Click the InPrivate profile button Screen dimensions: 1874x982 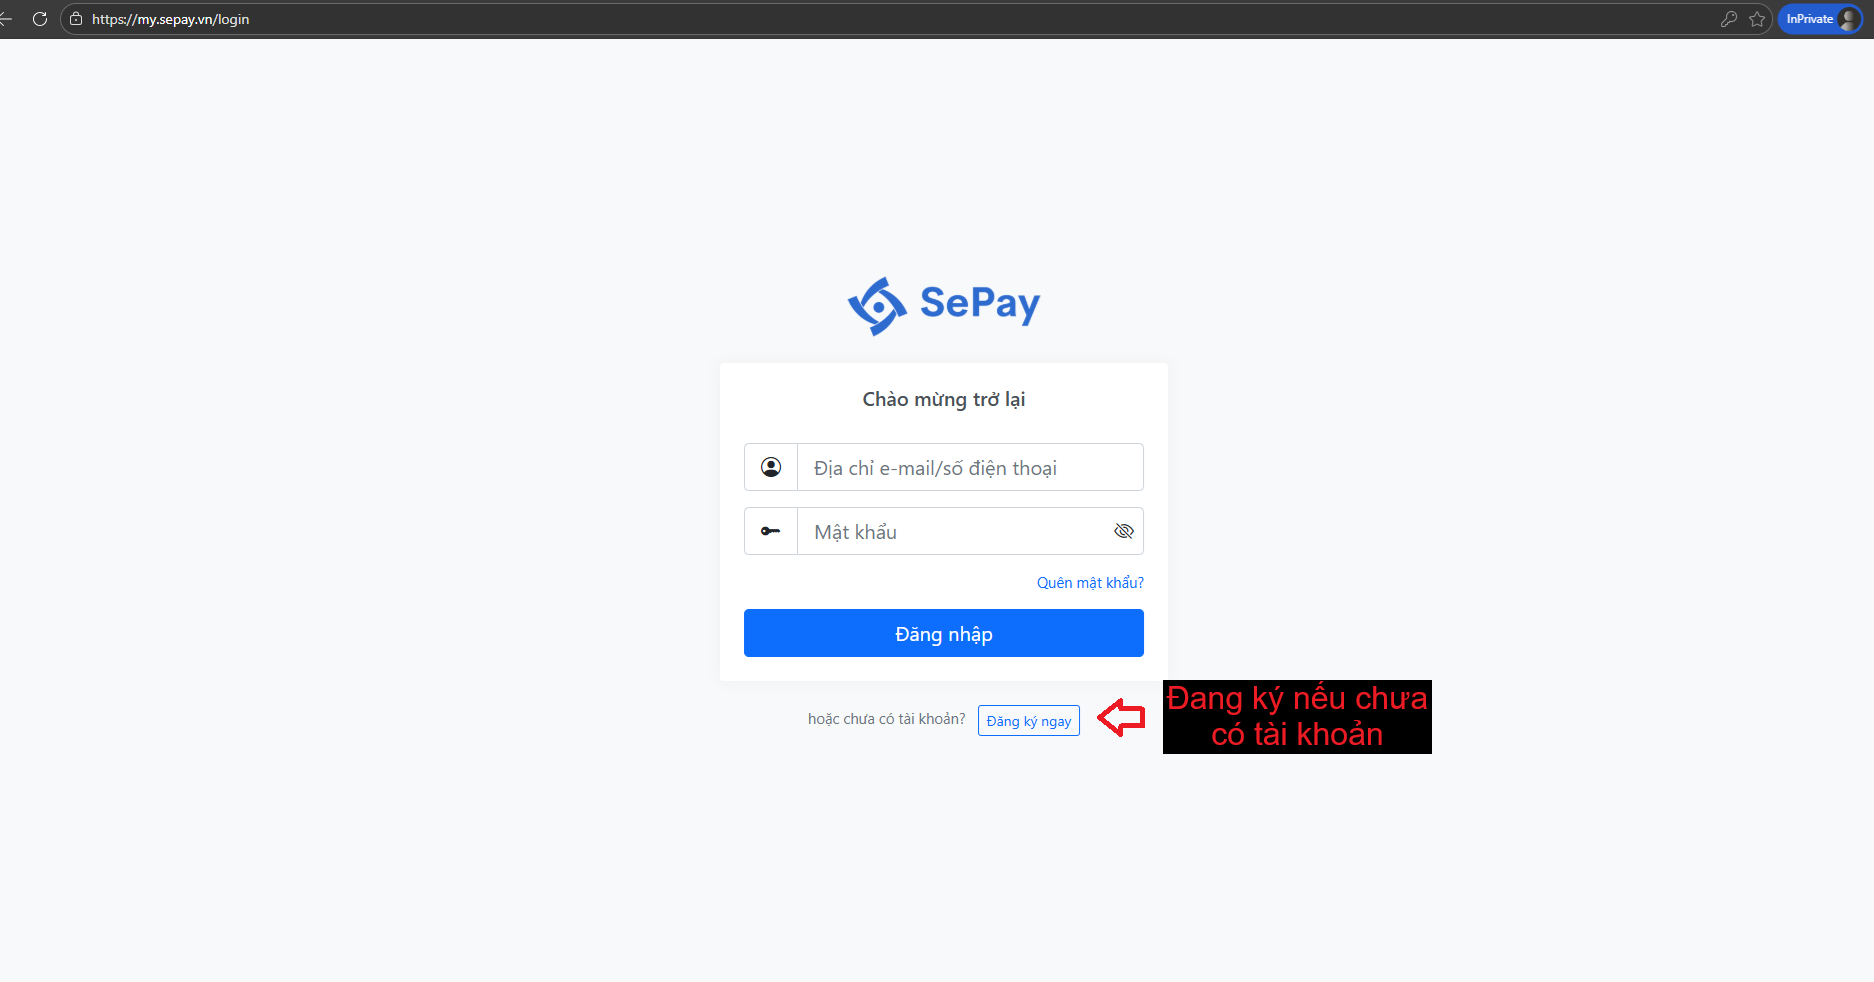pyautogui.click(x=1820, y=19)
